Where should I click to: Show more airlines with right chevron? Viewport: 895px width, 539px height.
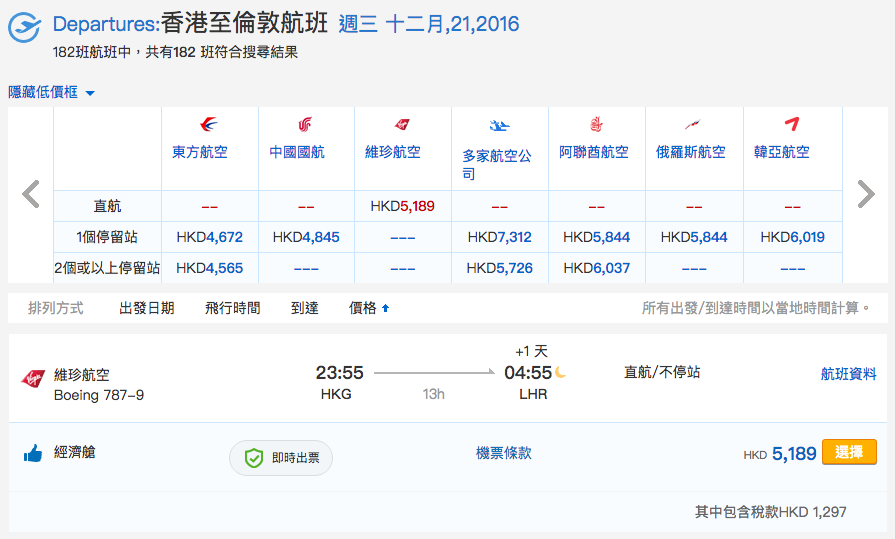(x=866, y=194)
